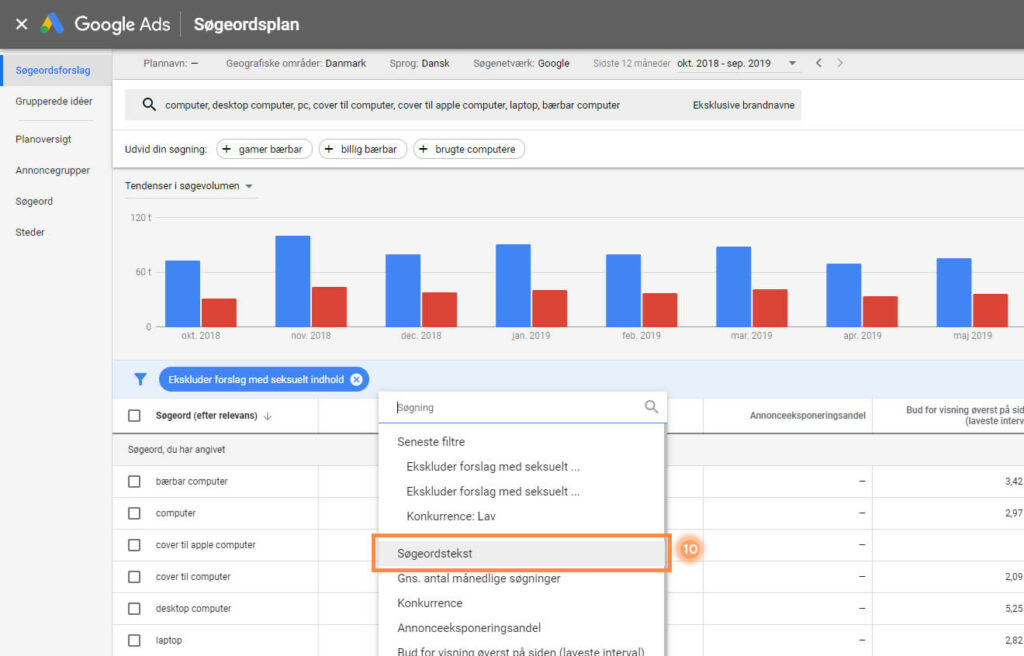Click the magnifier icon in keyword search bar
The width and height of the screenshot is (1024, 656).
pos(149,105)
